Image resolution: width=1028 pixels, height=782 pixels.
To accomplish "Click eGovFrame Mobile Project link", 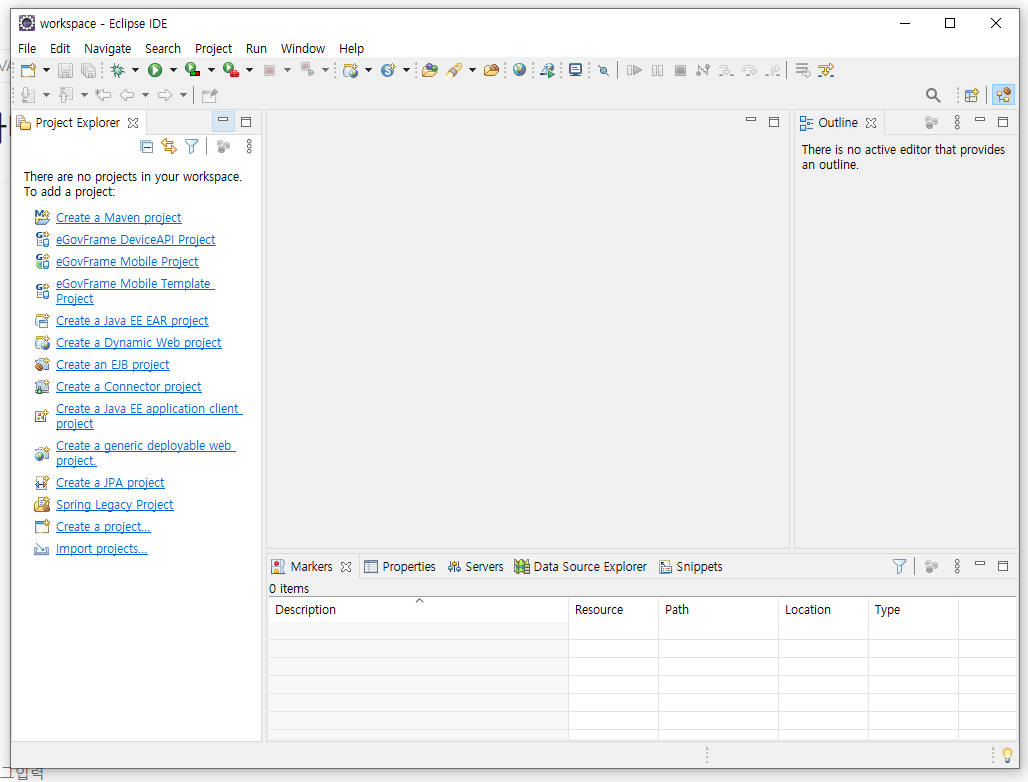I will click(x=127, y=262).
